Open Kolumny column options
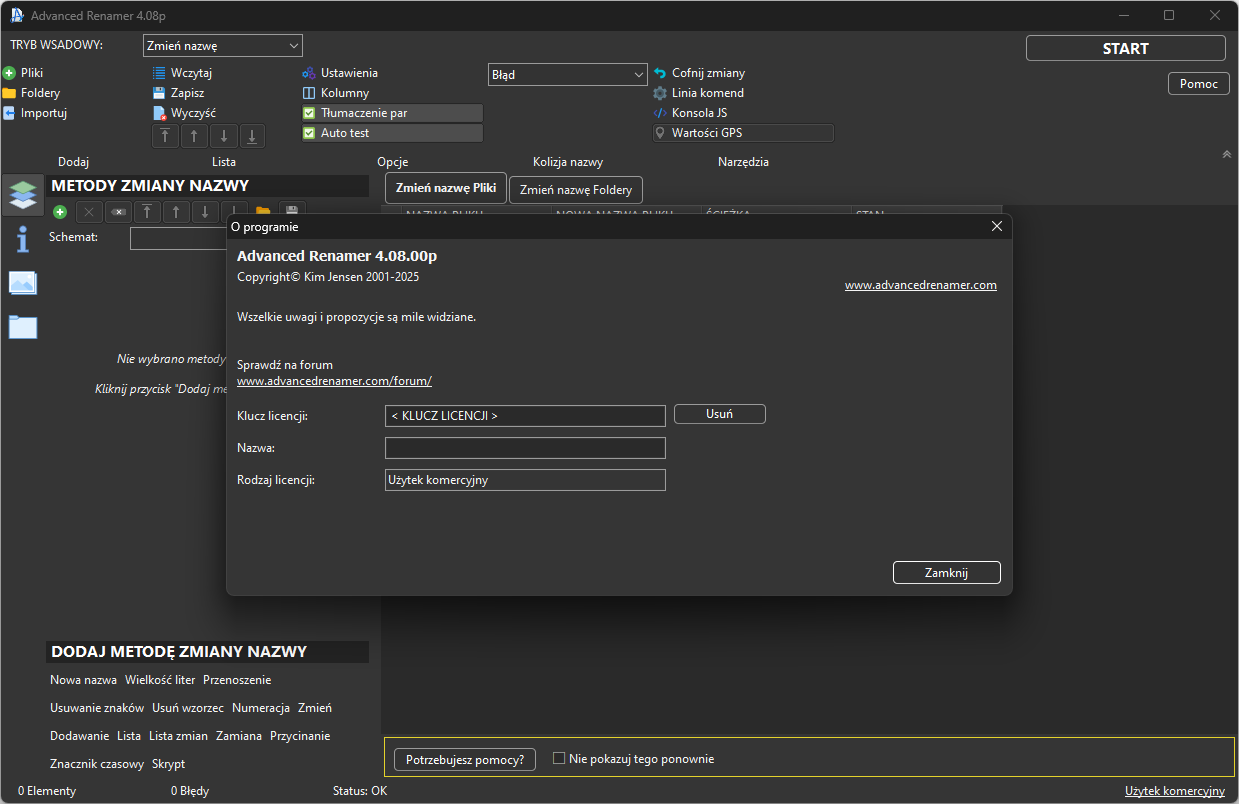 tap(336, 93)
